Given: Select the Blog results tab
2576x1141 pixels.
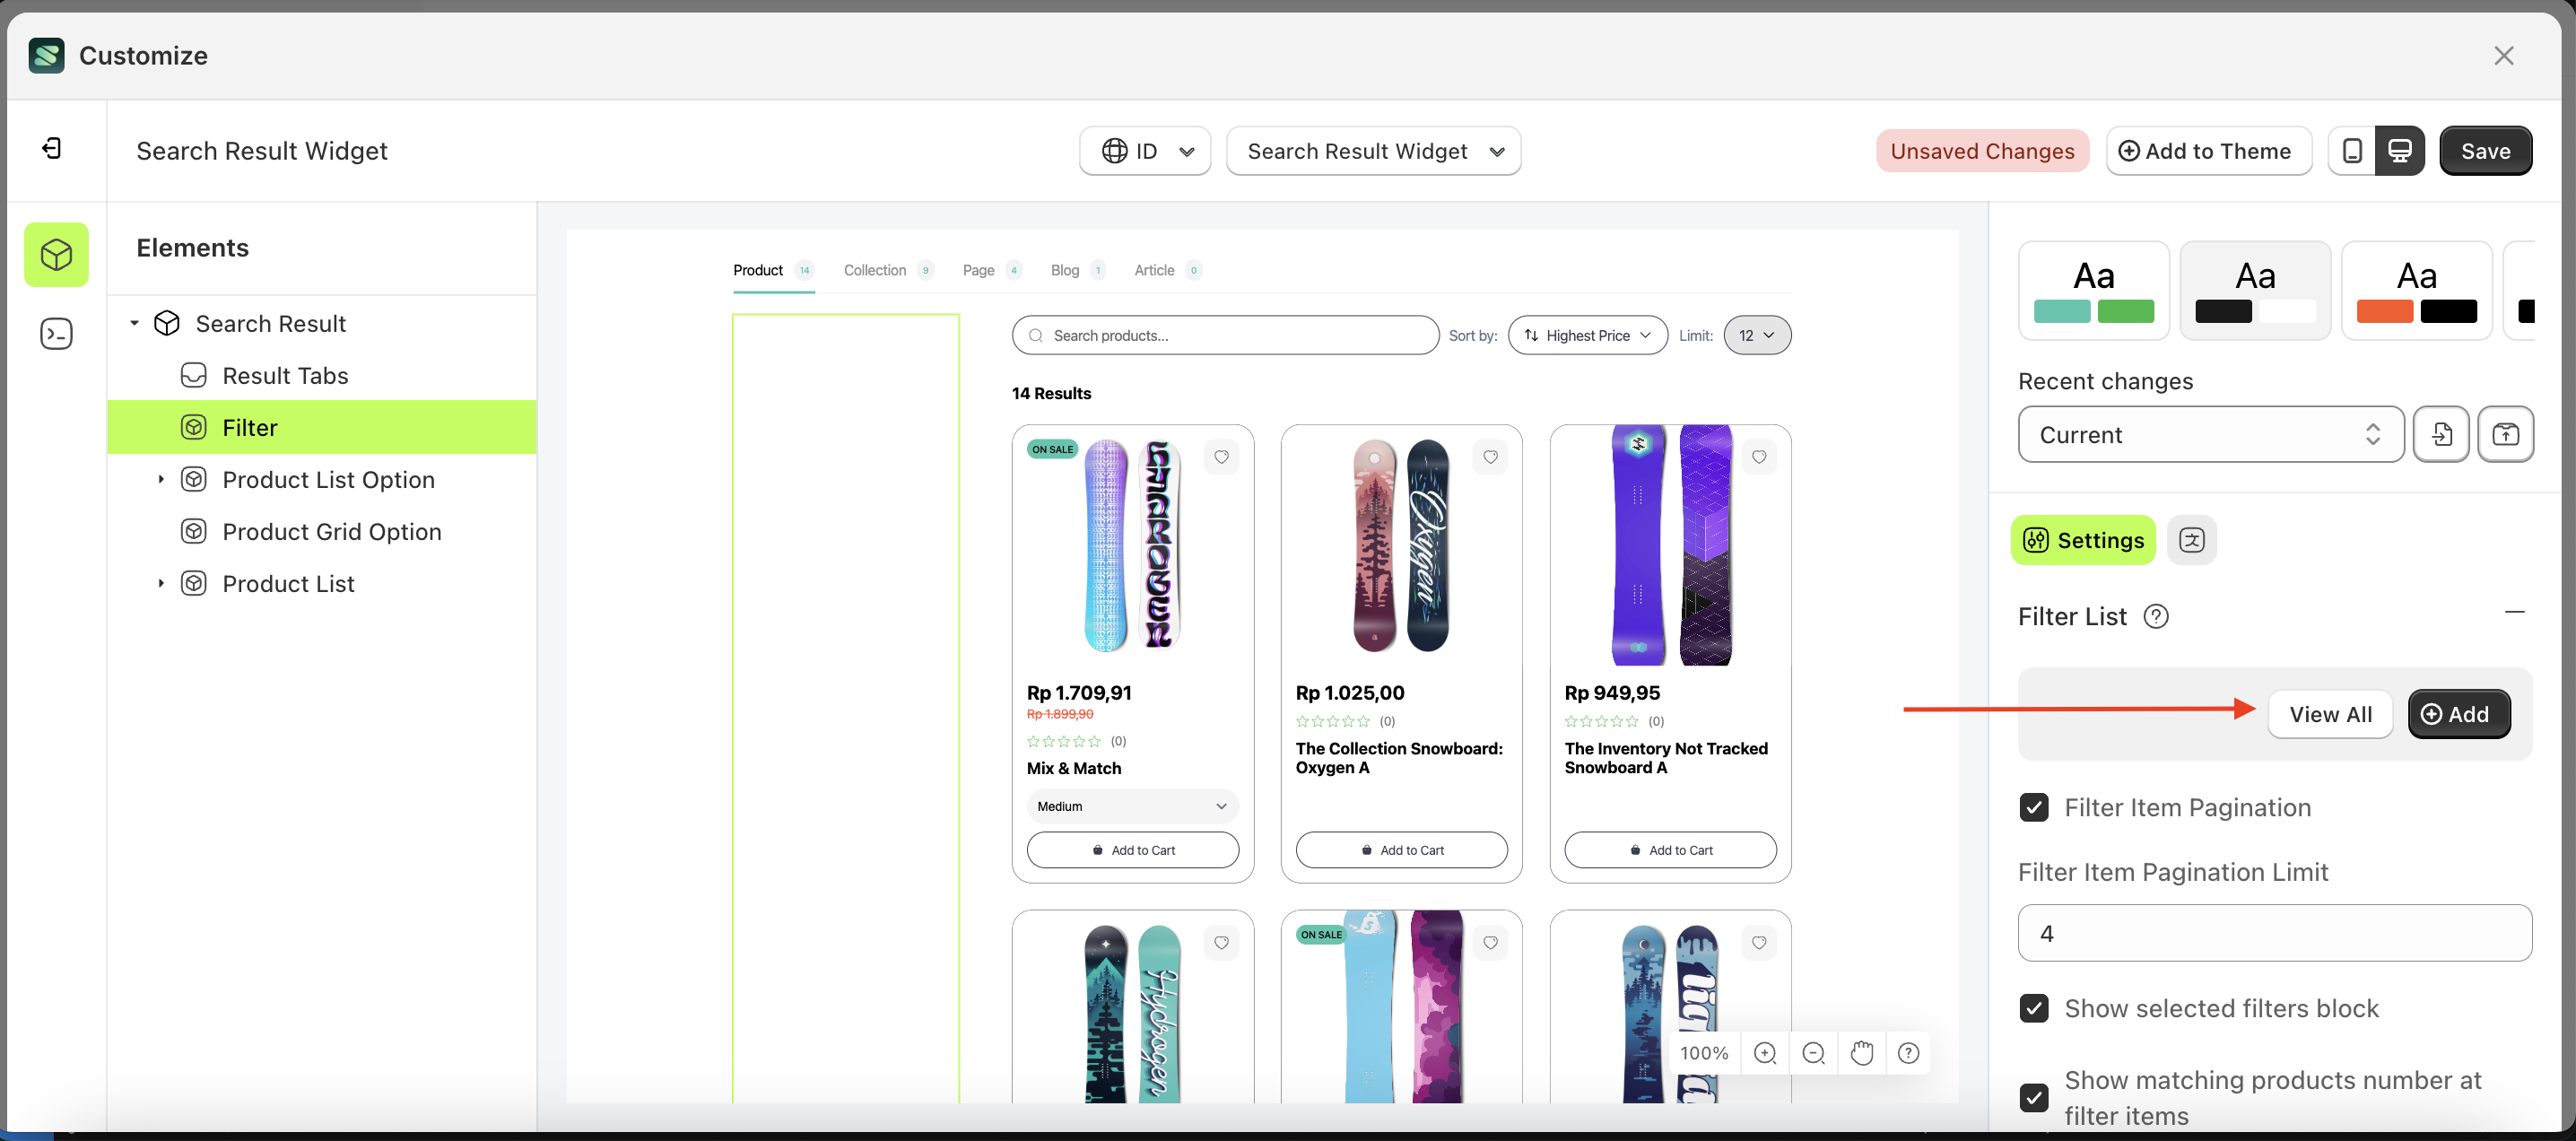Looking at the screenshot, I should [x=1065, y=270].
